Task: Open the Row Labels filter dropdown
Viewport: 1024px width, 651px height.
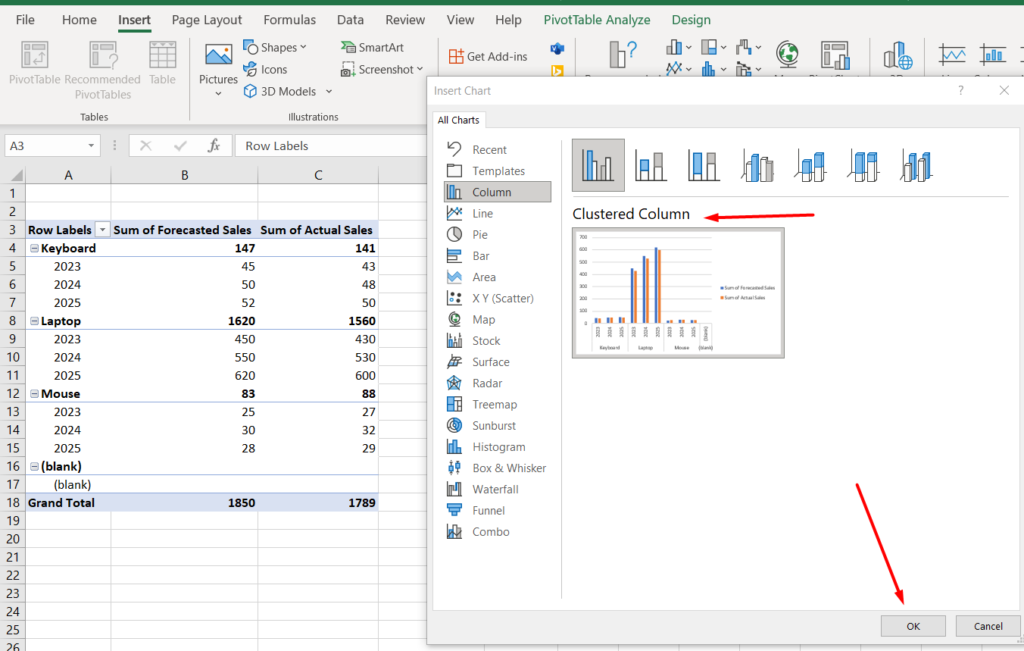Action: 103,230
